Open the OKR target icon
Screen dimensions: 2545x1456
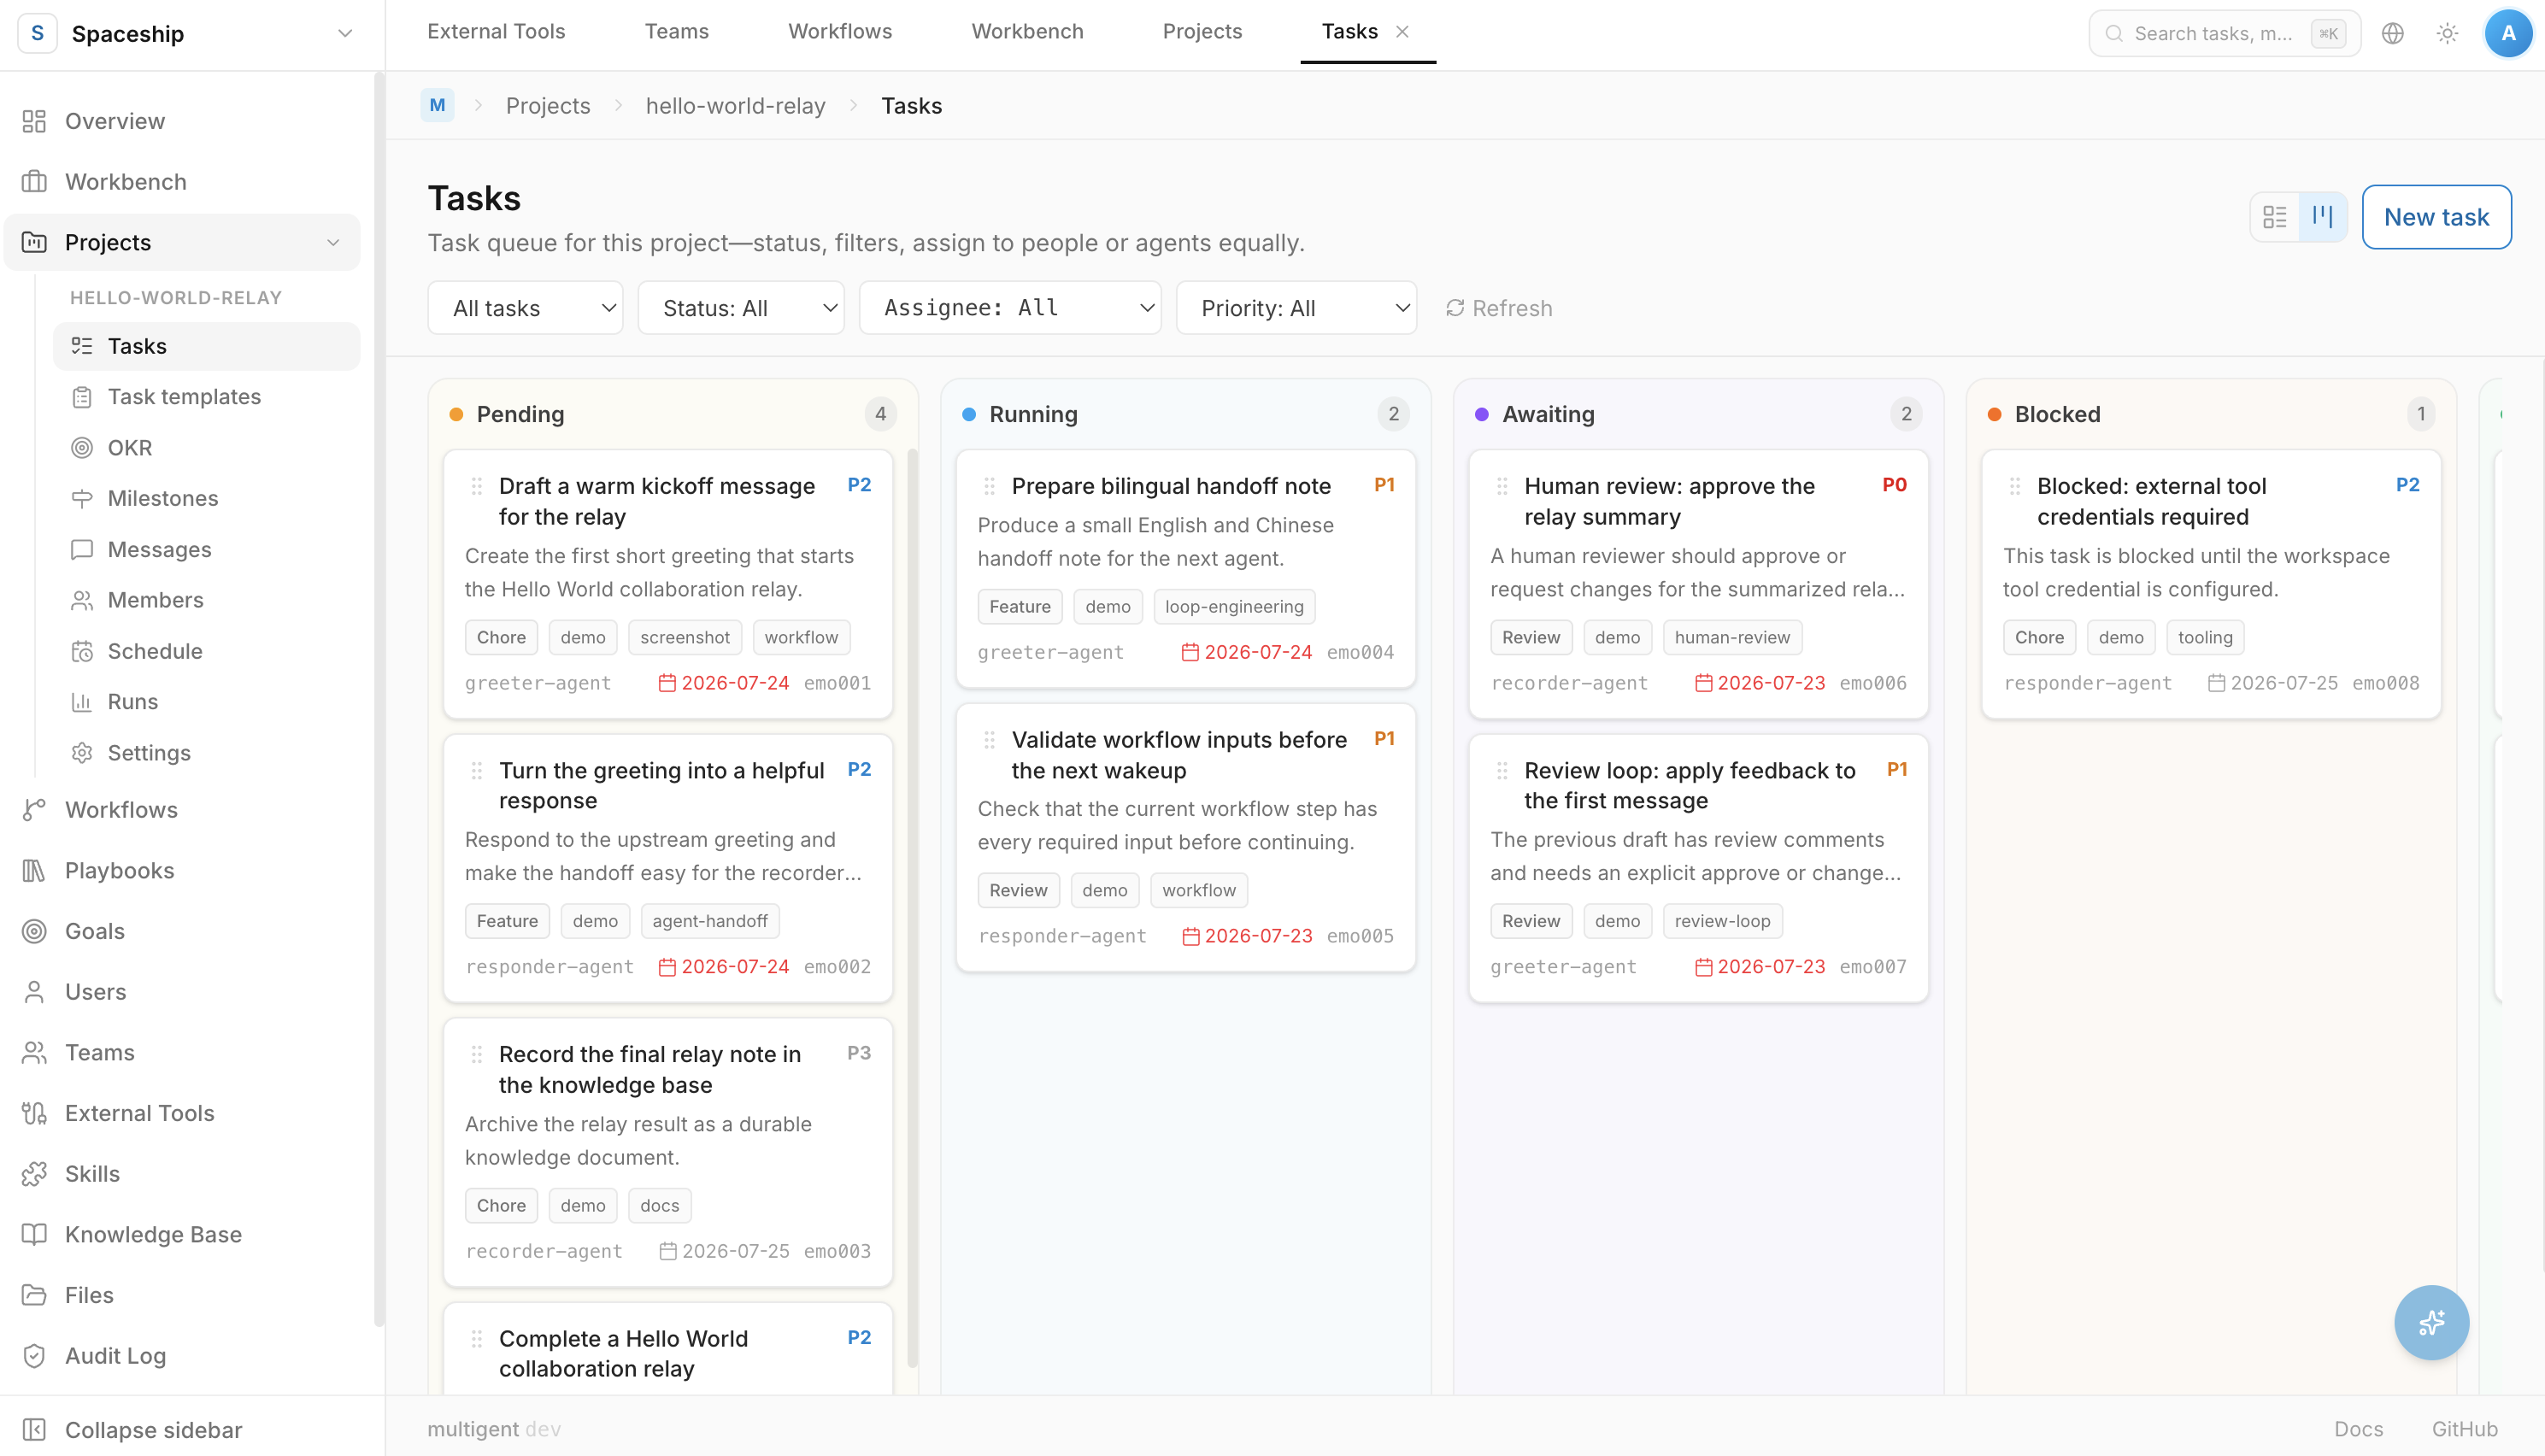[82, 448]
